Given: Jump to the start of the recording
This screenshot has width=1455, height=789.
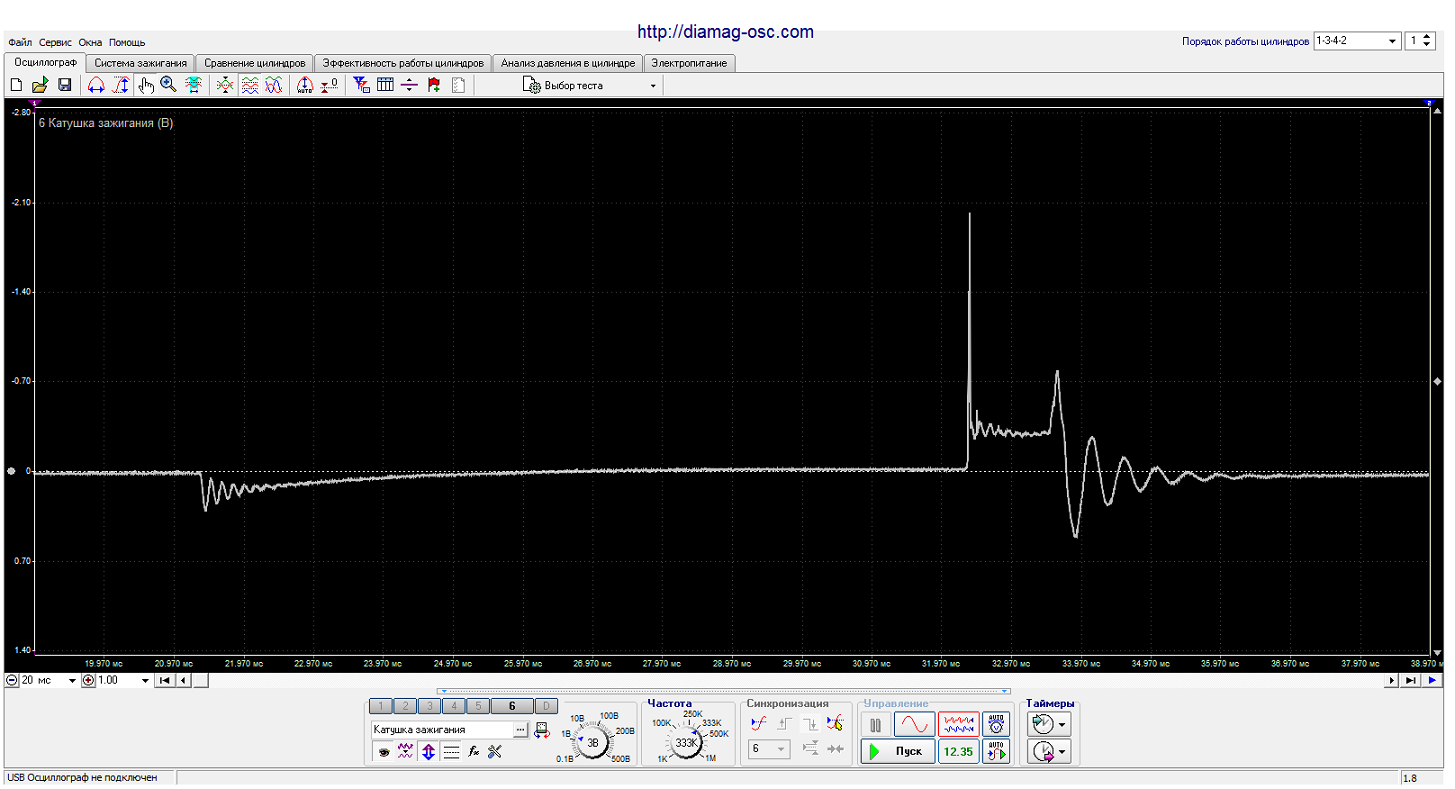Looking at the screenshot, I should click(x=166, y=681).
